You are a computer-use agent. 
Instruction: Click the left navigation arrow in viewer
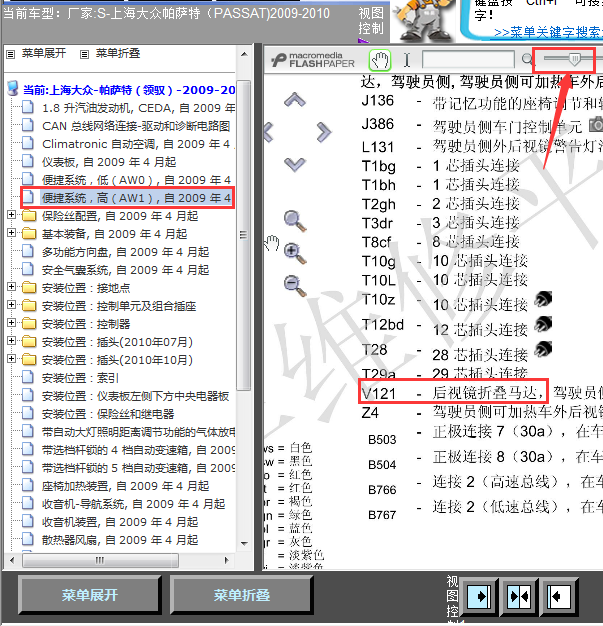[269, 132]
